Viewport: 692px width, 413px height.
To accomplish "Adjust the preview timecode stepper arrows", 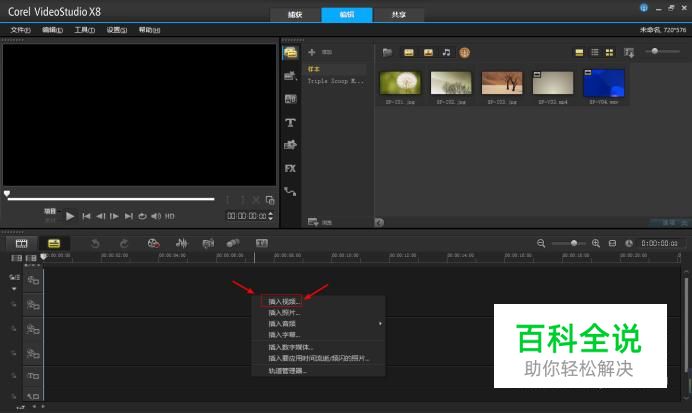I will [x=271, y=216].
